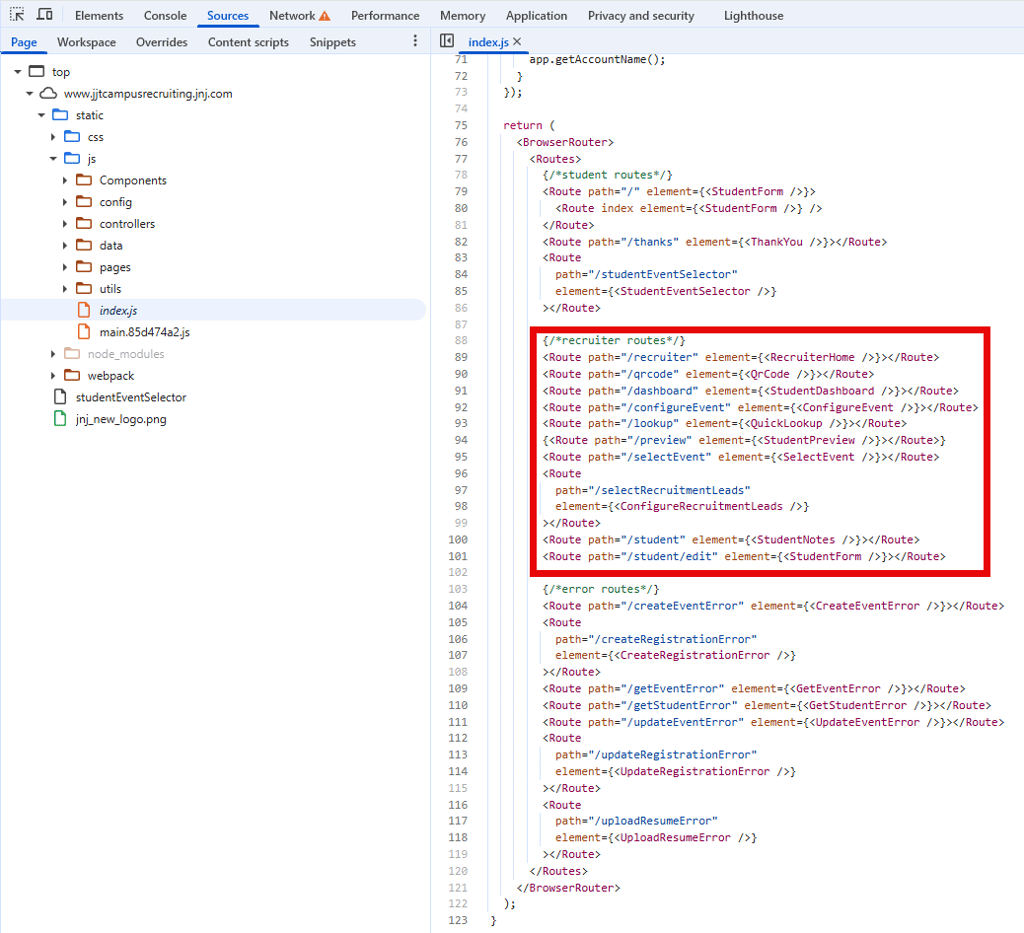The width and height of the screenshot is (1024, 933).
Task: Expand the data folder
Action: pos(65,245)
